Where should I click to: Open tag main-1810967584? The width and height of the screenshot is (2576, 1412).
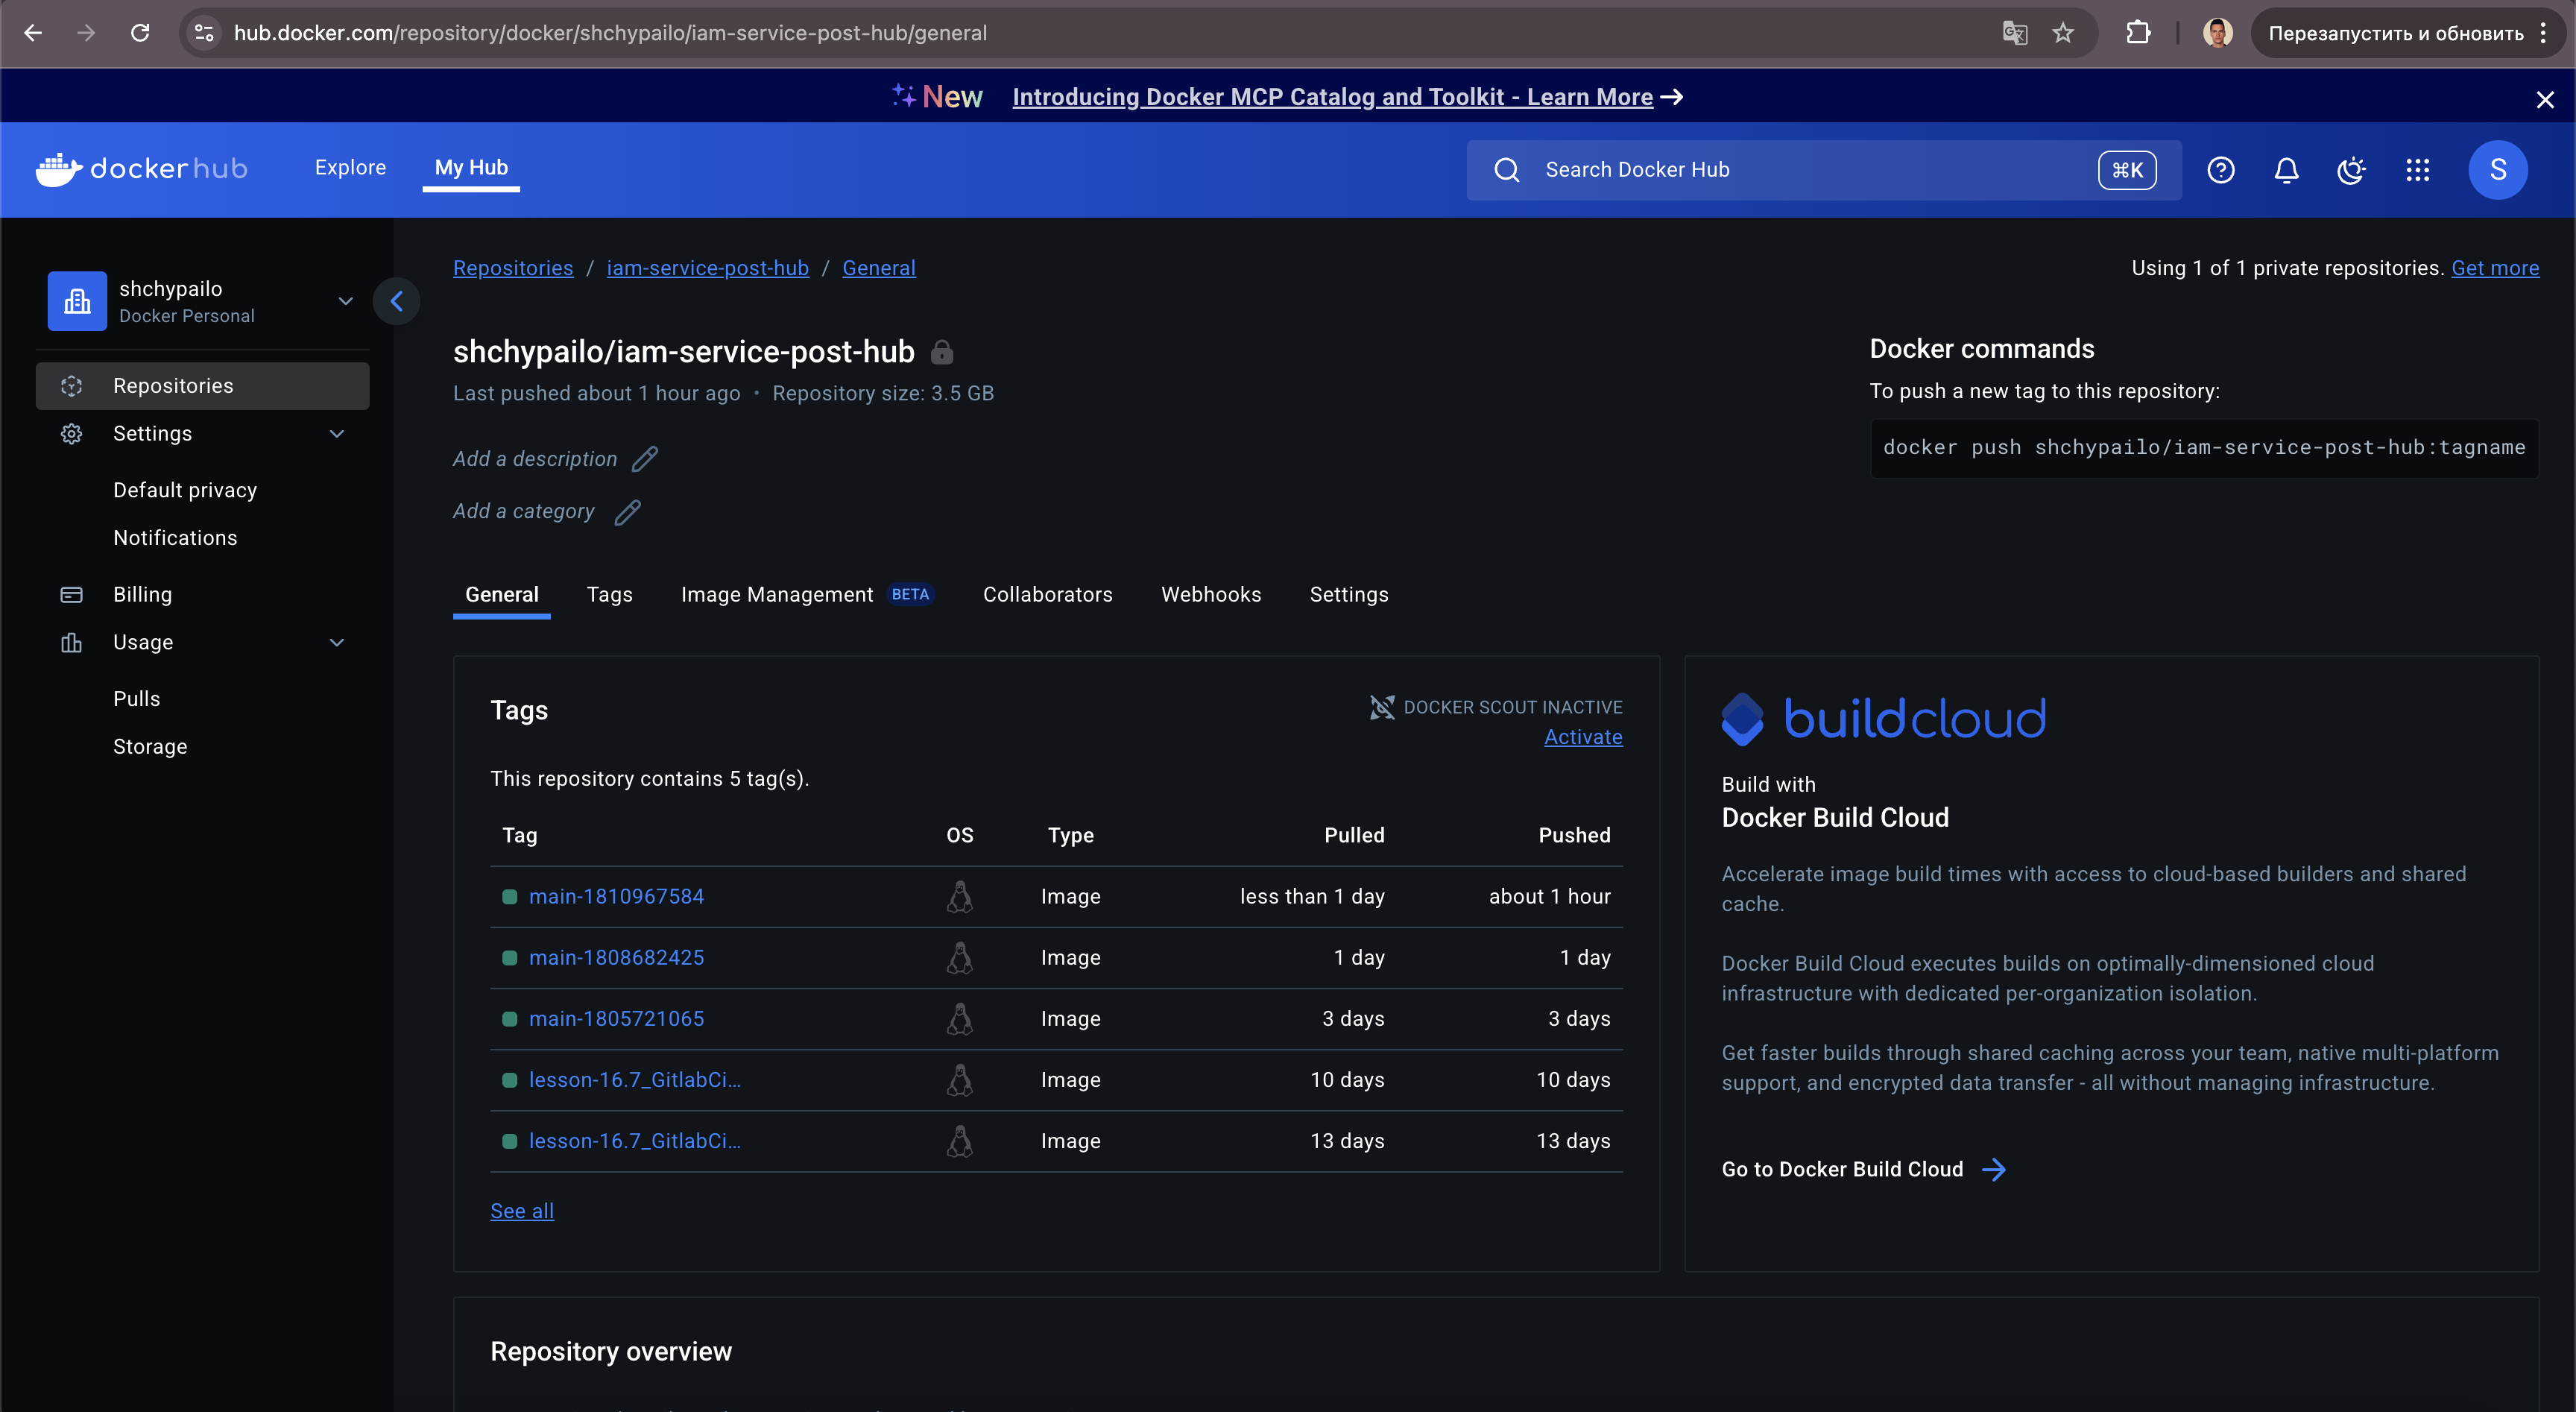point(616,897)
